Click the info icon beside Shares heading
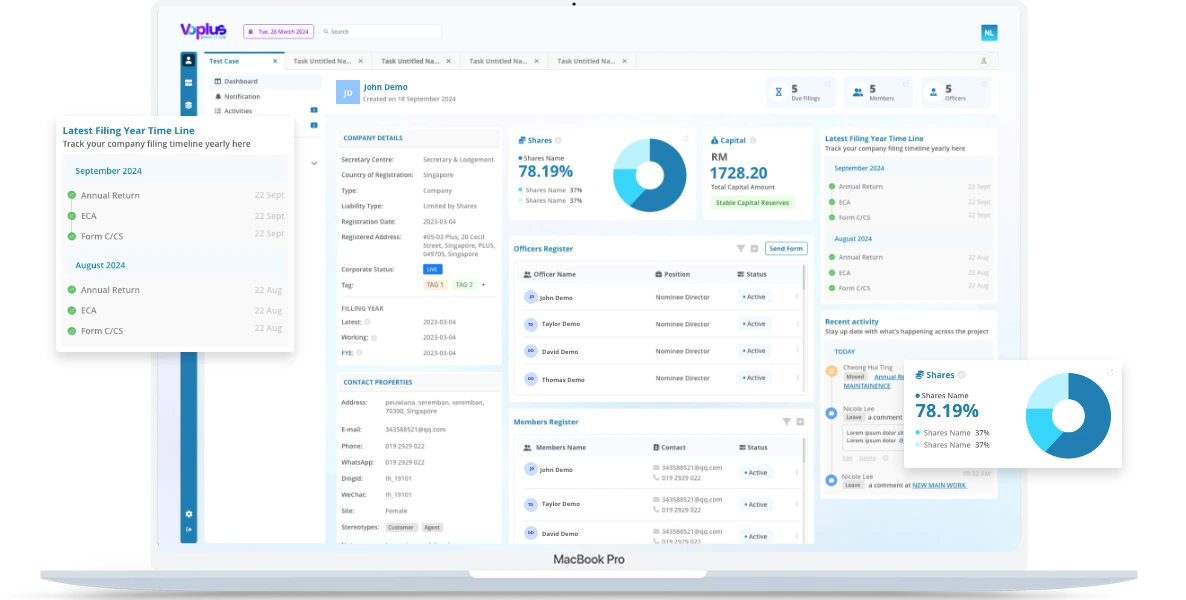Screen dimensions: 1186x600 point(560,140)
